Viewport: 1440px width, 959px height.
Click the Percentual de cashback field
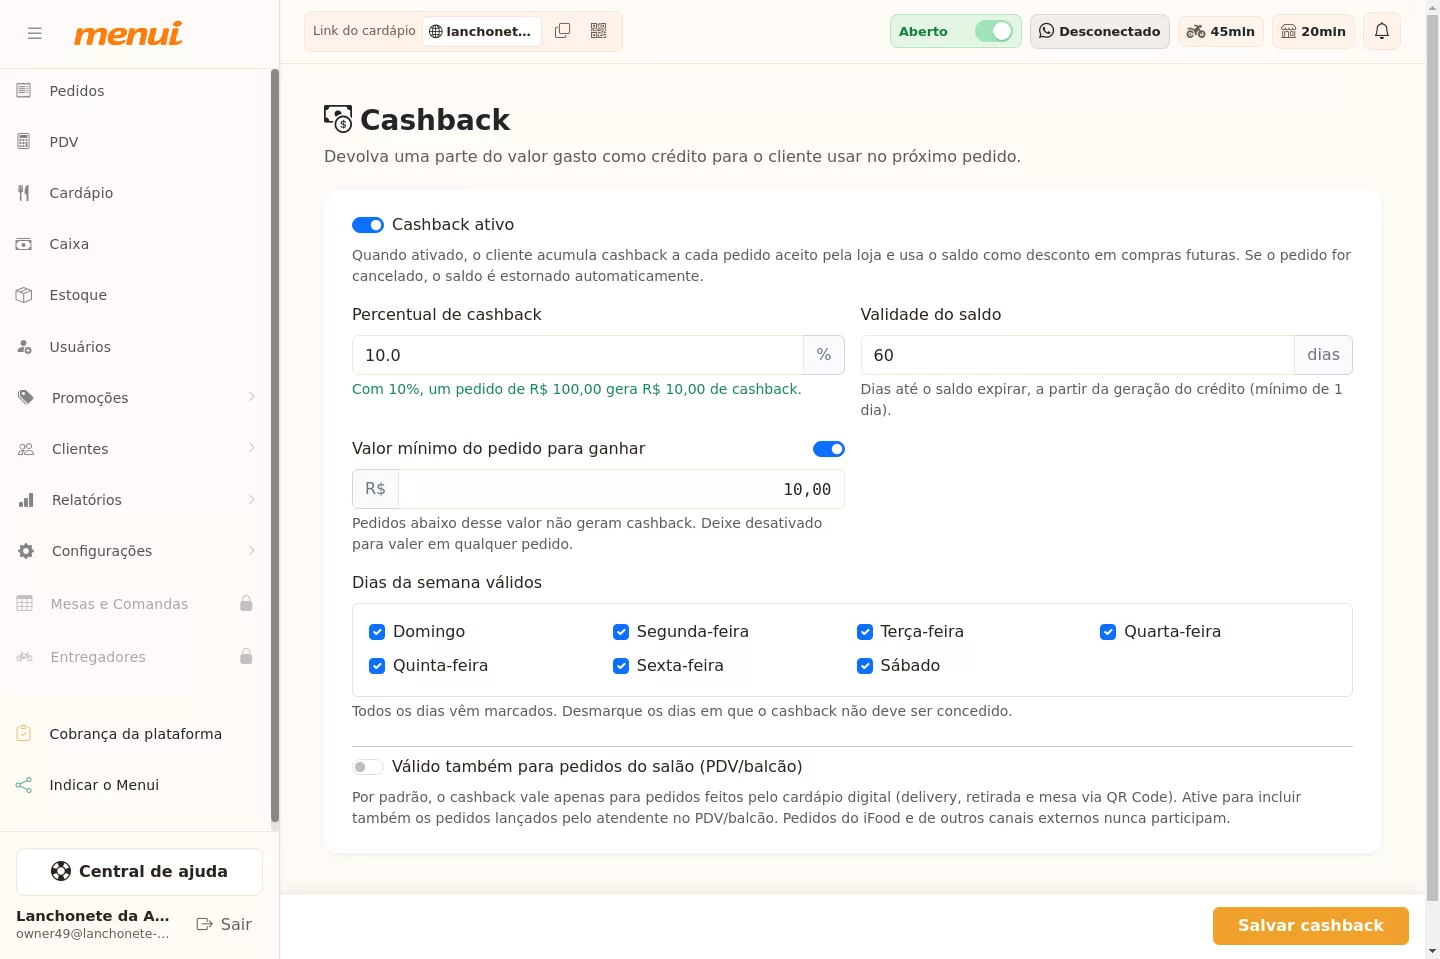pos(578,355)
